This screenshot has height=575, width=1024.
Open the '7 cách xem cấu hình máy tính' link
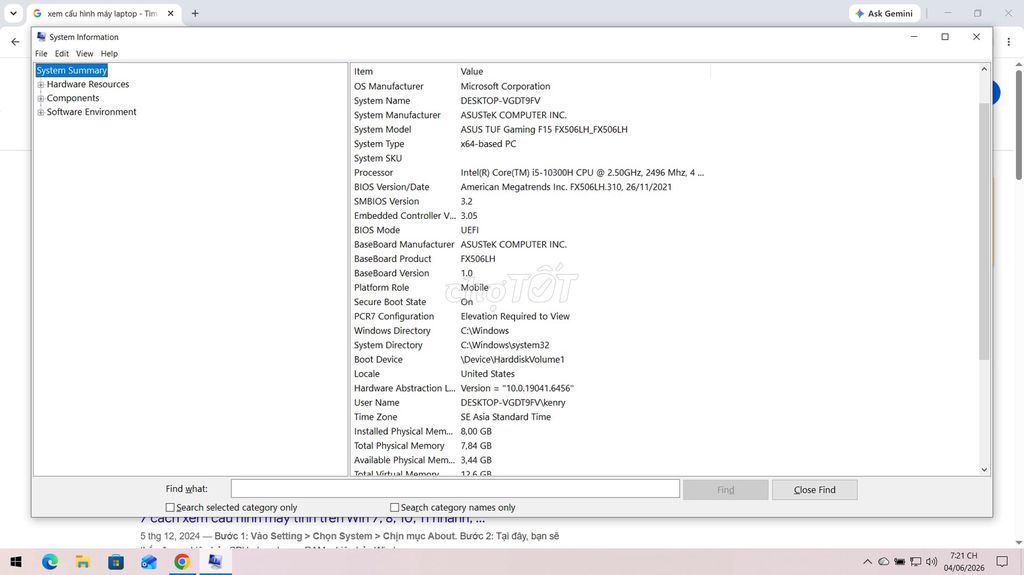pos(313,520)
